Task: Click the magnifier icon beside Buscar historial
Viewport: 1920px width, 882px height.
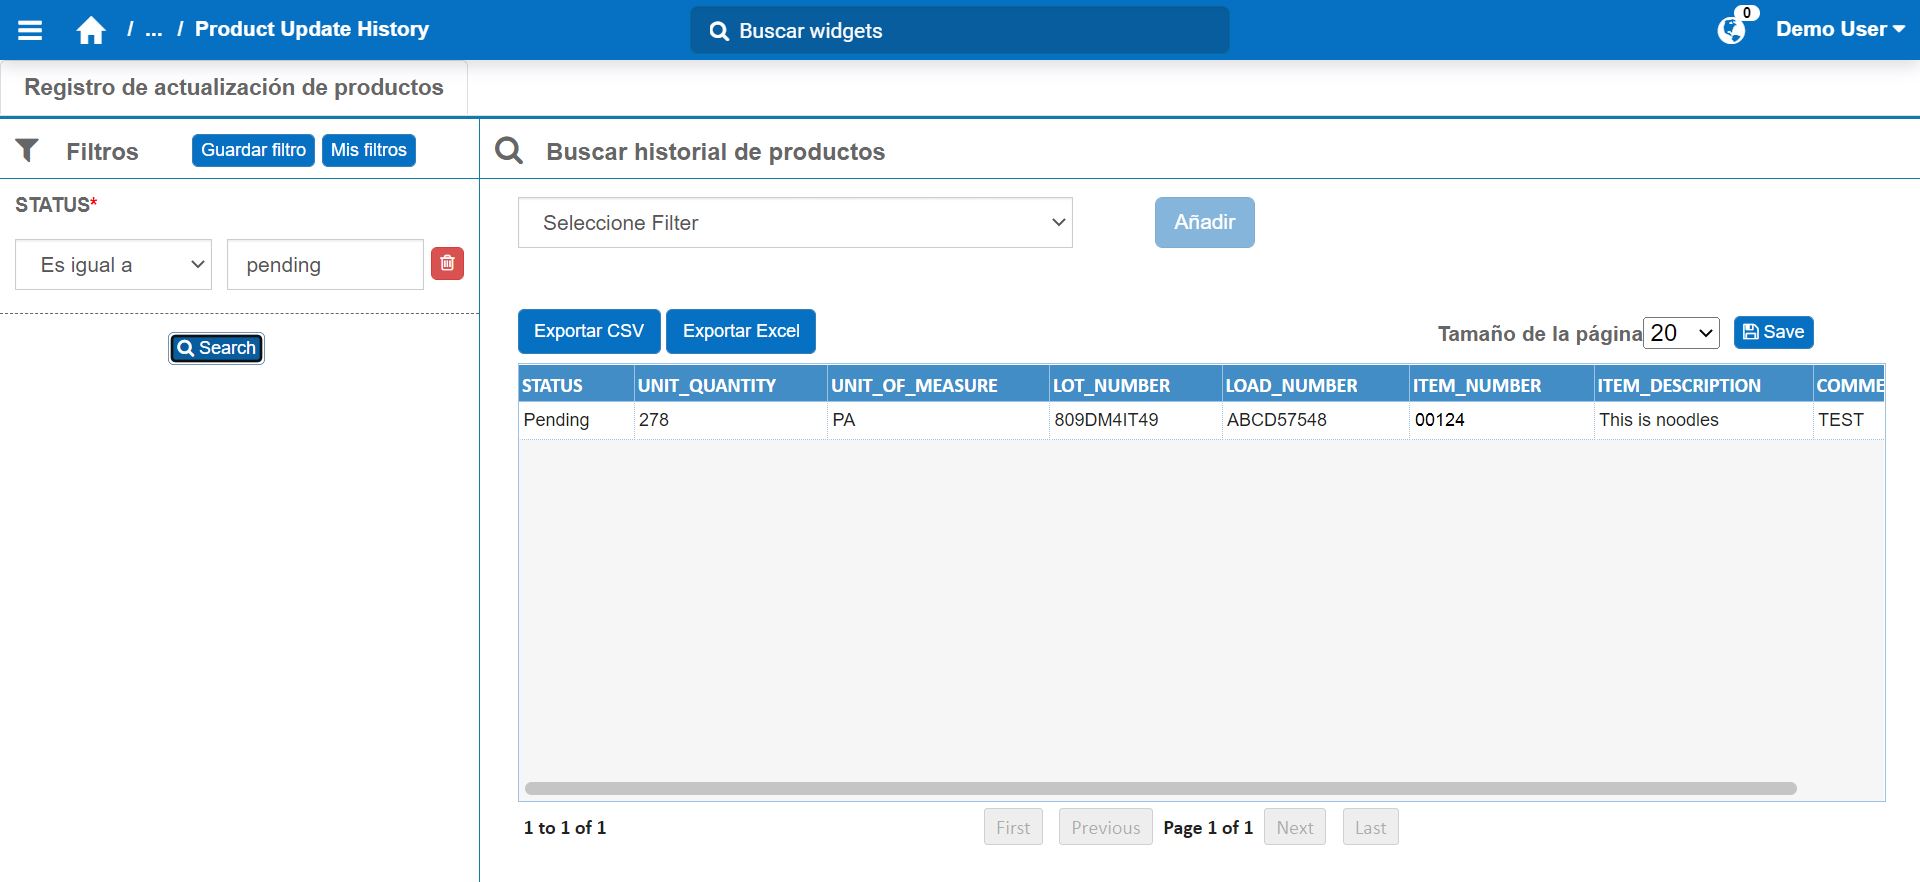Action: 509,151
